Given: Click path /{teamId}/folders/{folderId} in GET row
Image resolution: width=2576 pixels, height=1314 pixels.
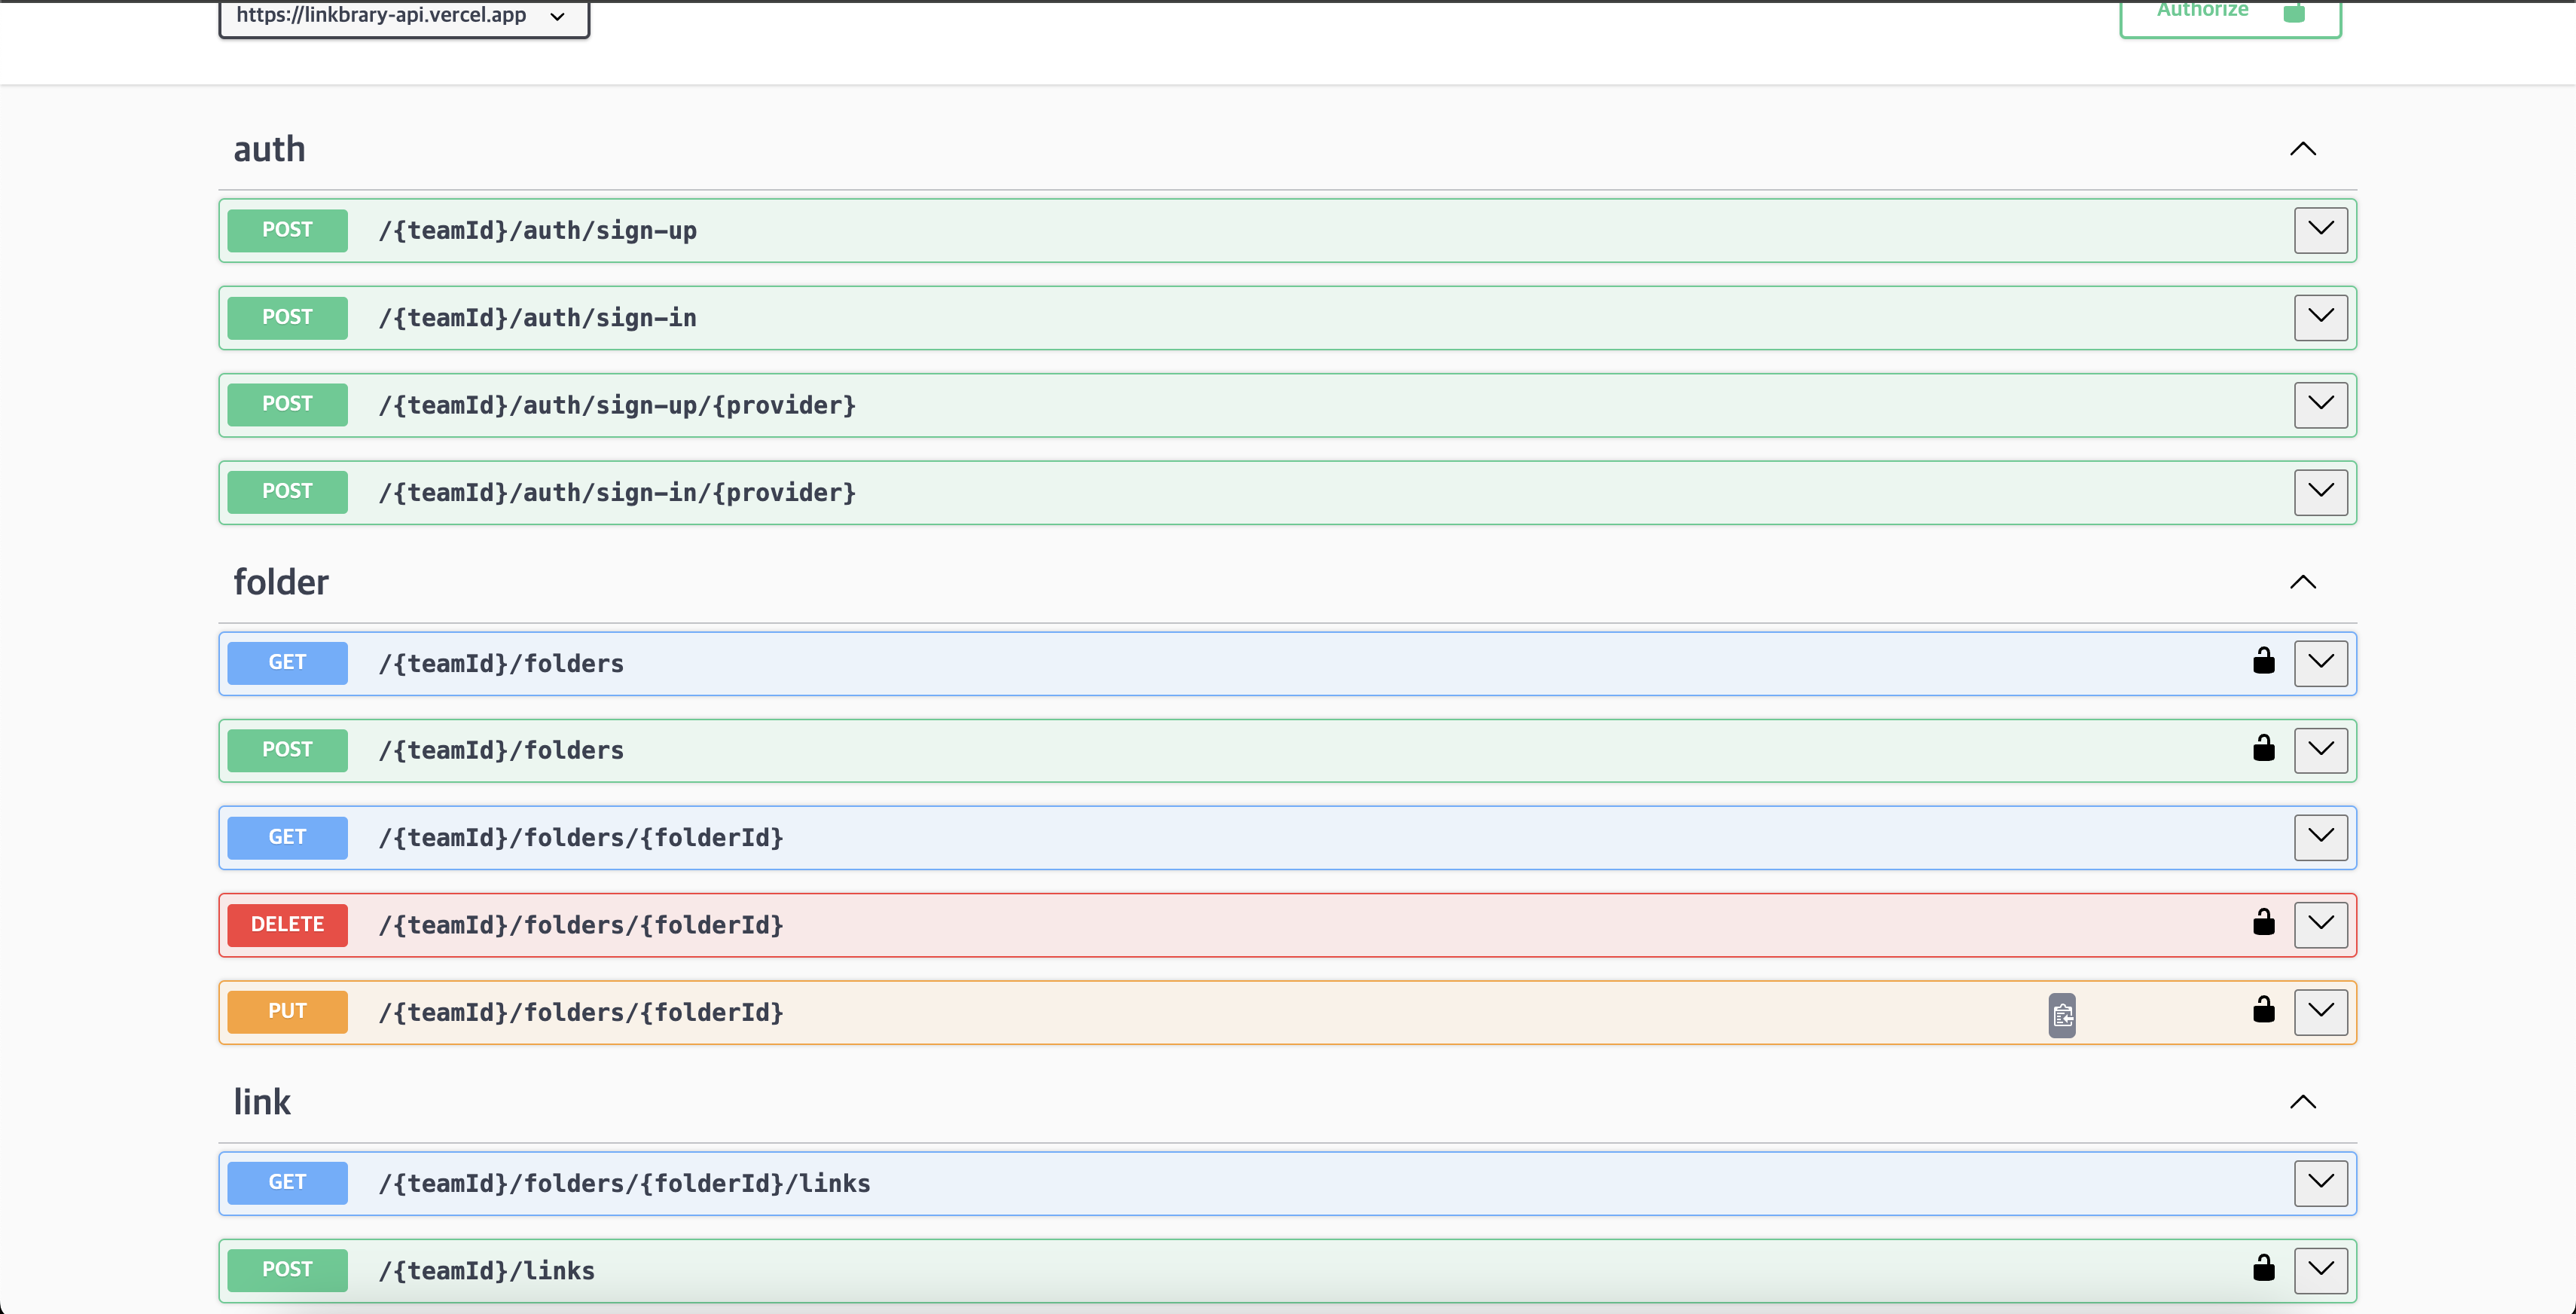Looking at the screenshot, I should [x=581, y=838].
